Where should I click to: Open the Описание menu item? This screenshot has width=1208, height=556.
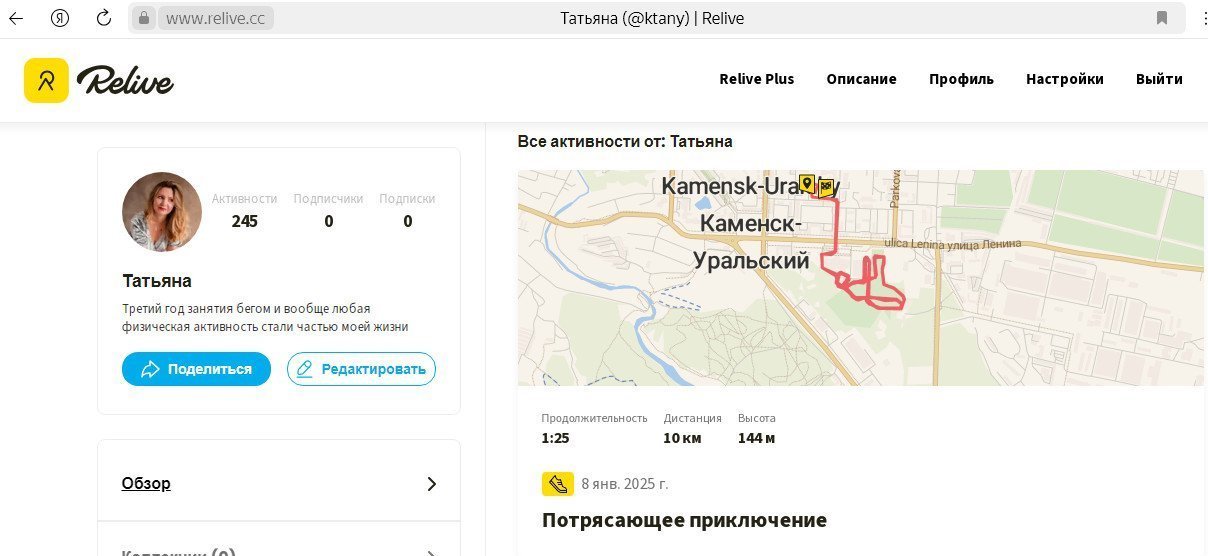(861, 79)
